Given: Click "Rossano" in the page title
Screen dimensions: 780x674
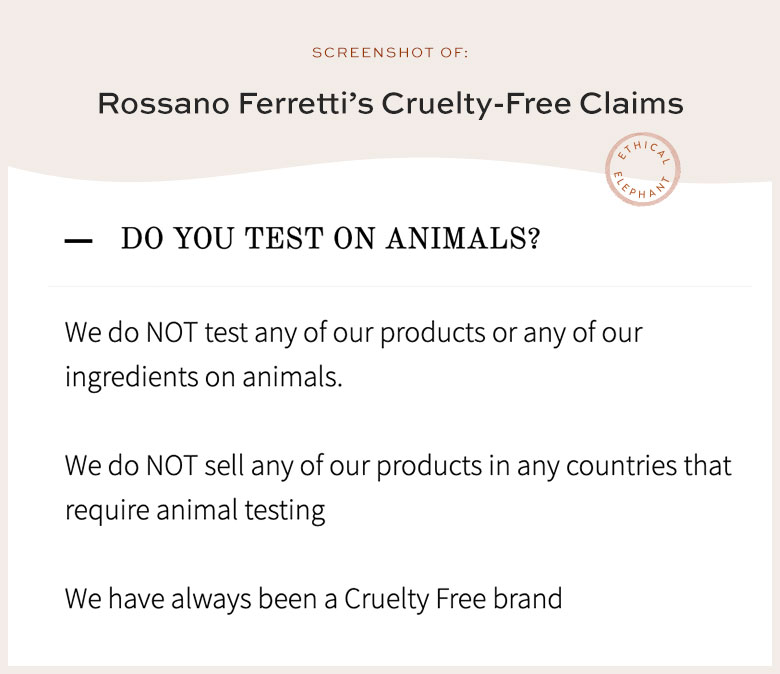Looking at the screenshot, I should (164, 103).
